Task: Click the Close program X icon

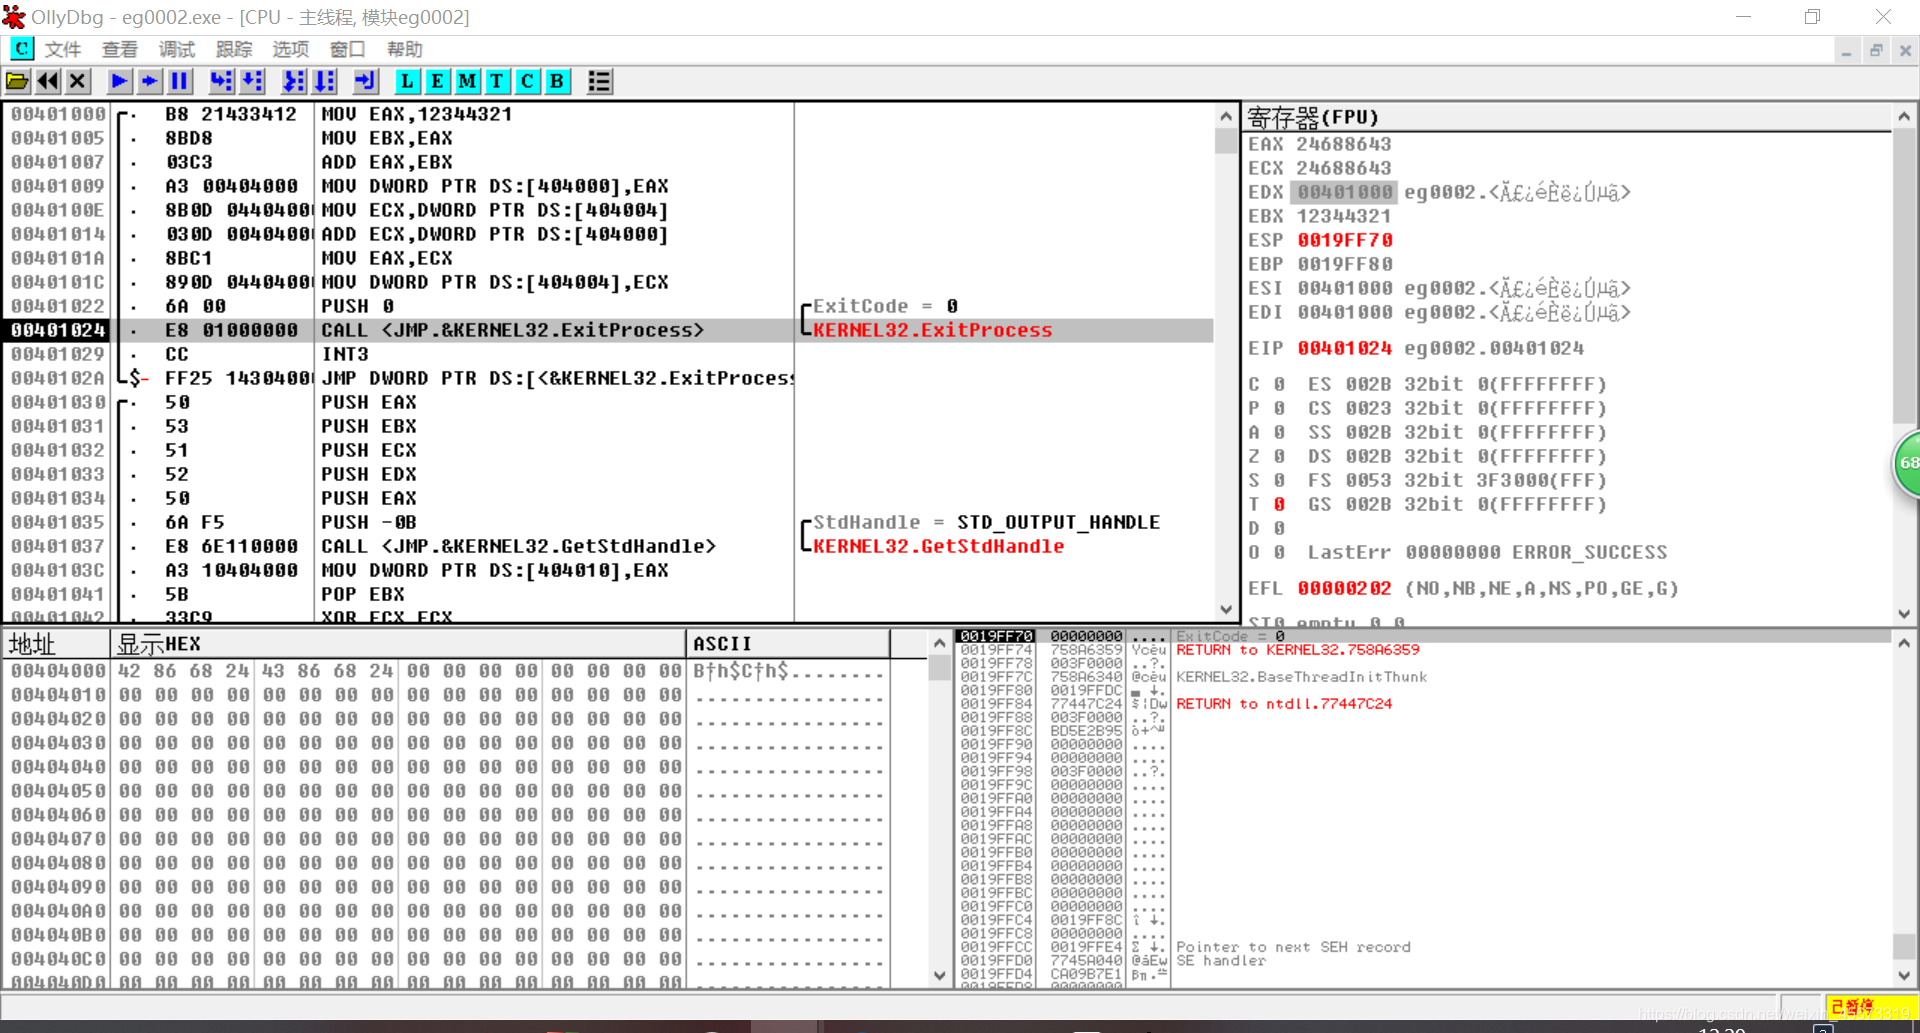Action: click(78, 82)
